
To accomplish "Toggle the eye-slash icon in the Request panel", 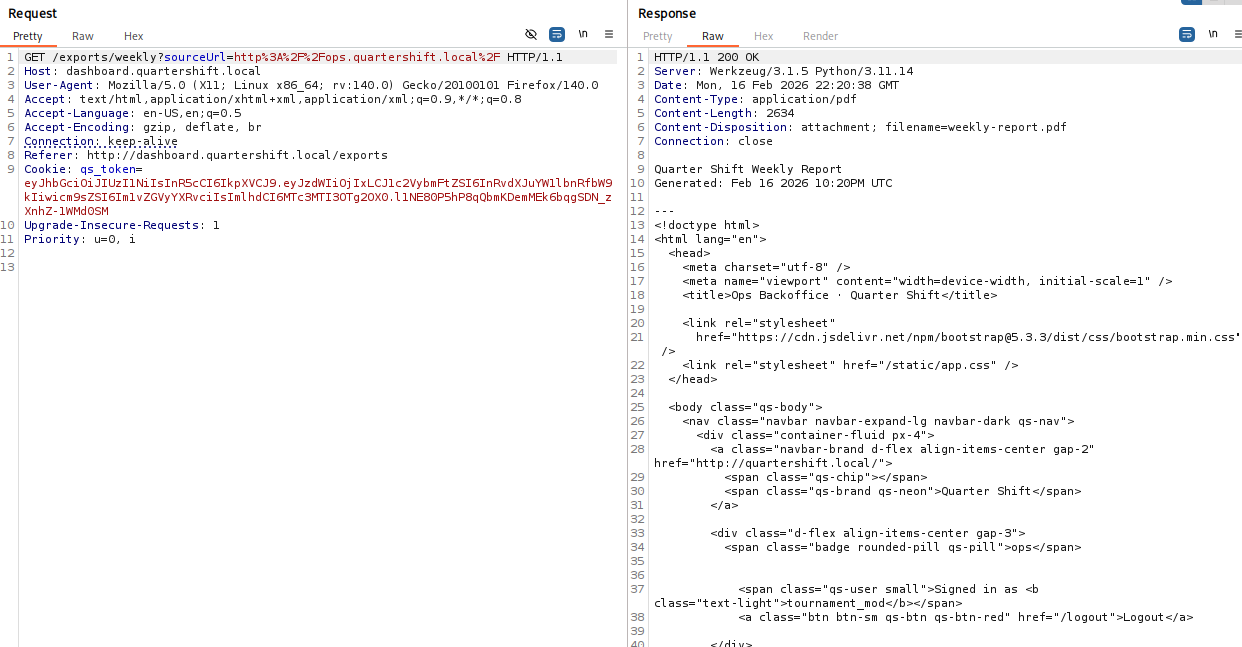I will 531,34.
